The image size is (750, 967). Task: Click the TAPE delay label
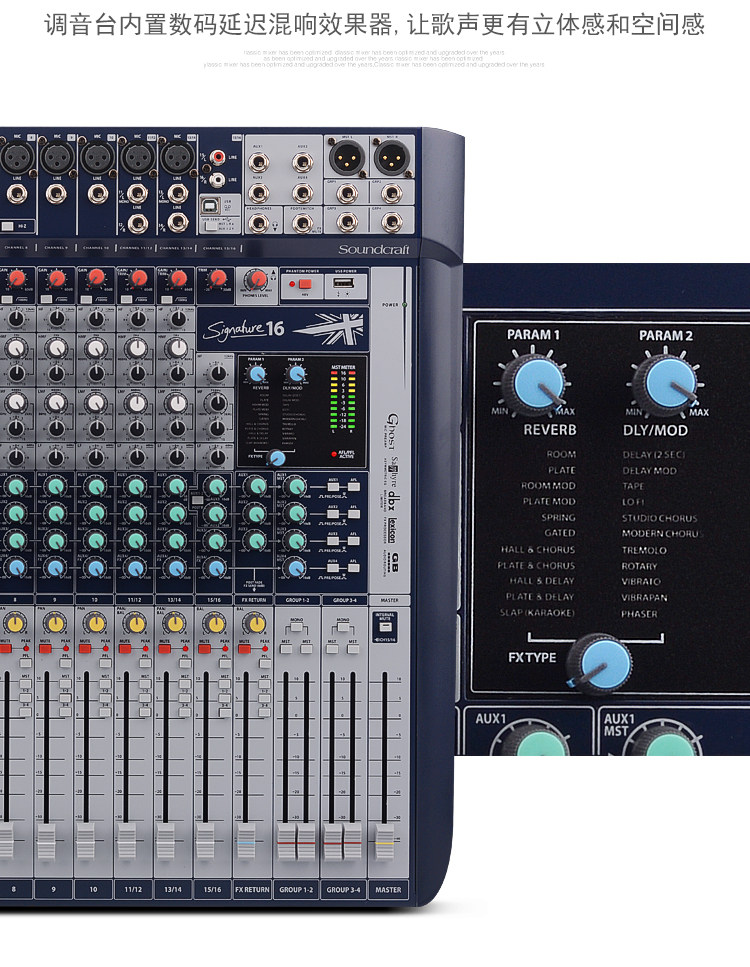coord(633,486)
